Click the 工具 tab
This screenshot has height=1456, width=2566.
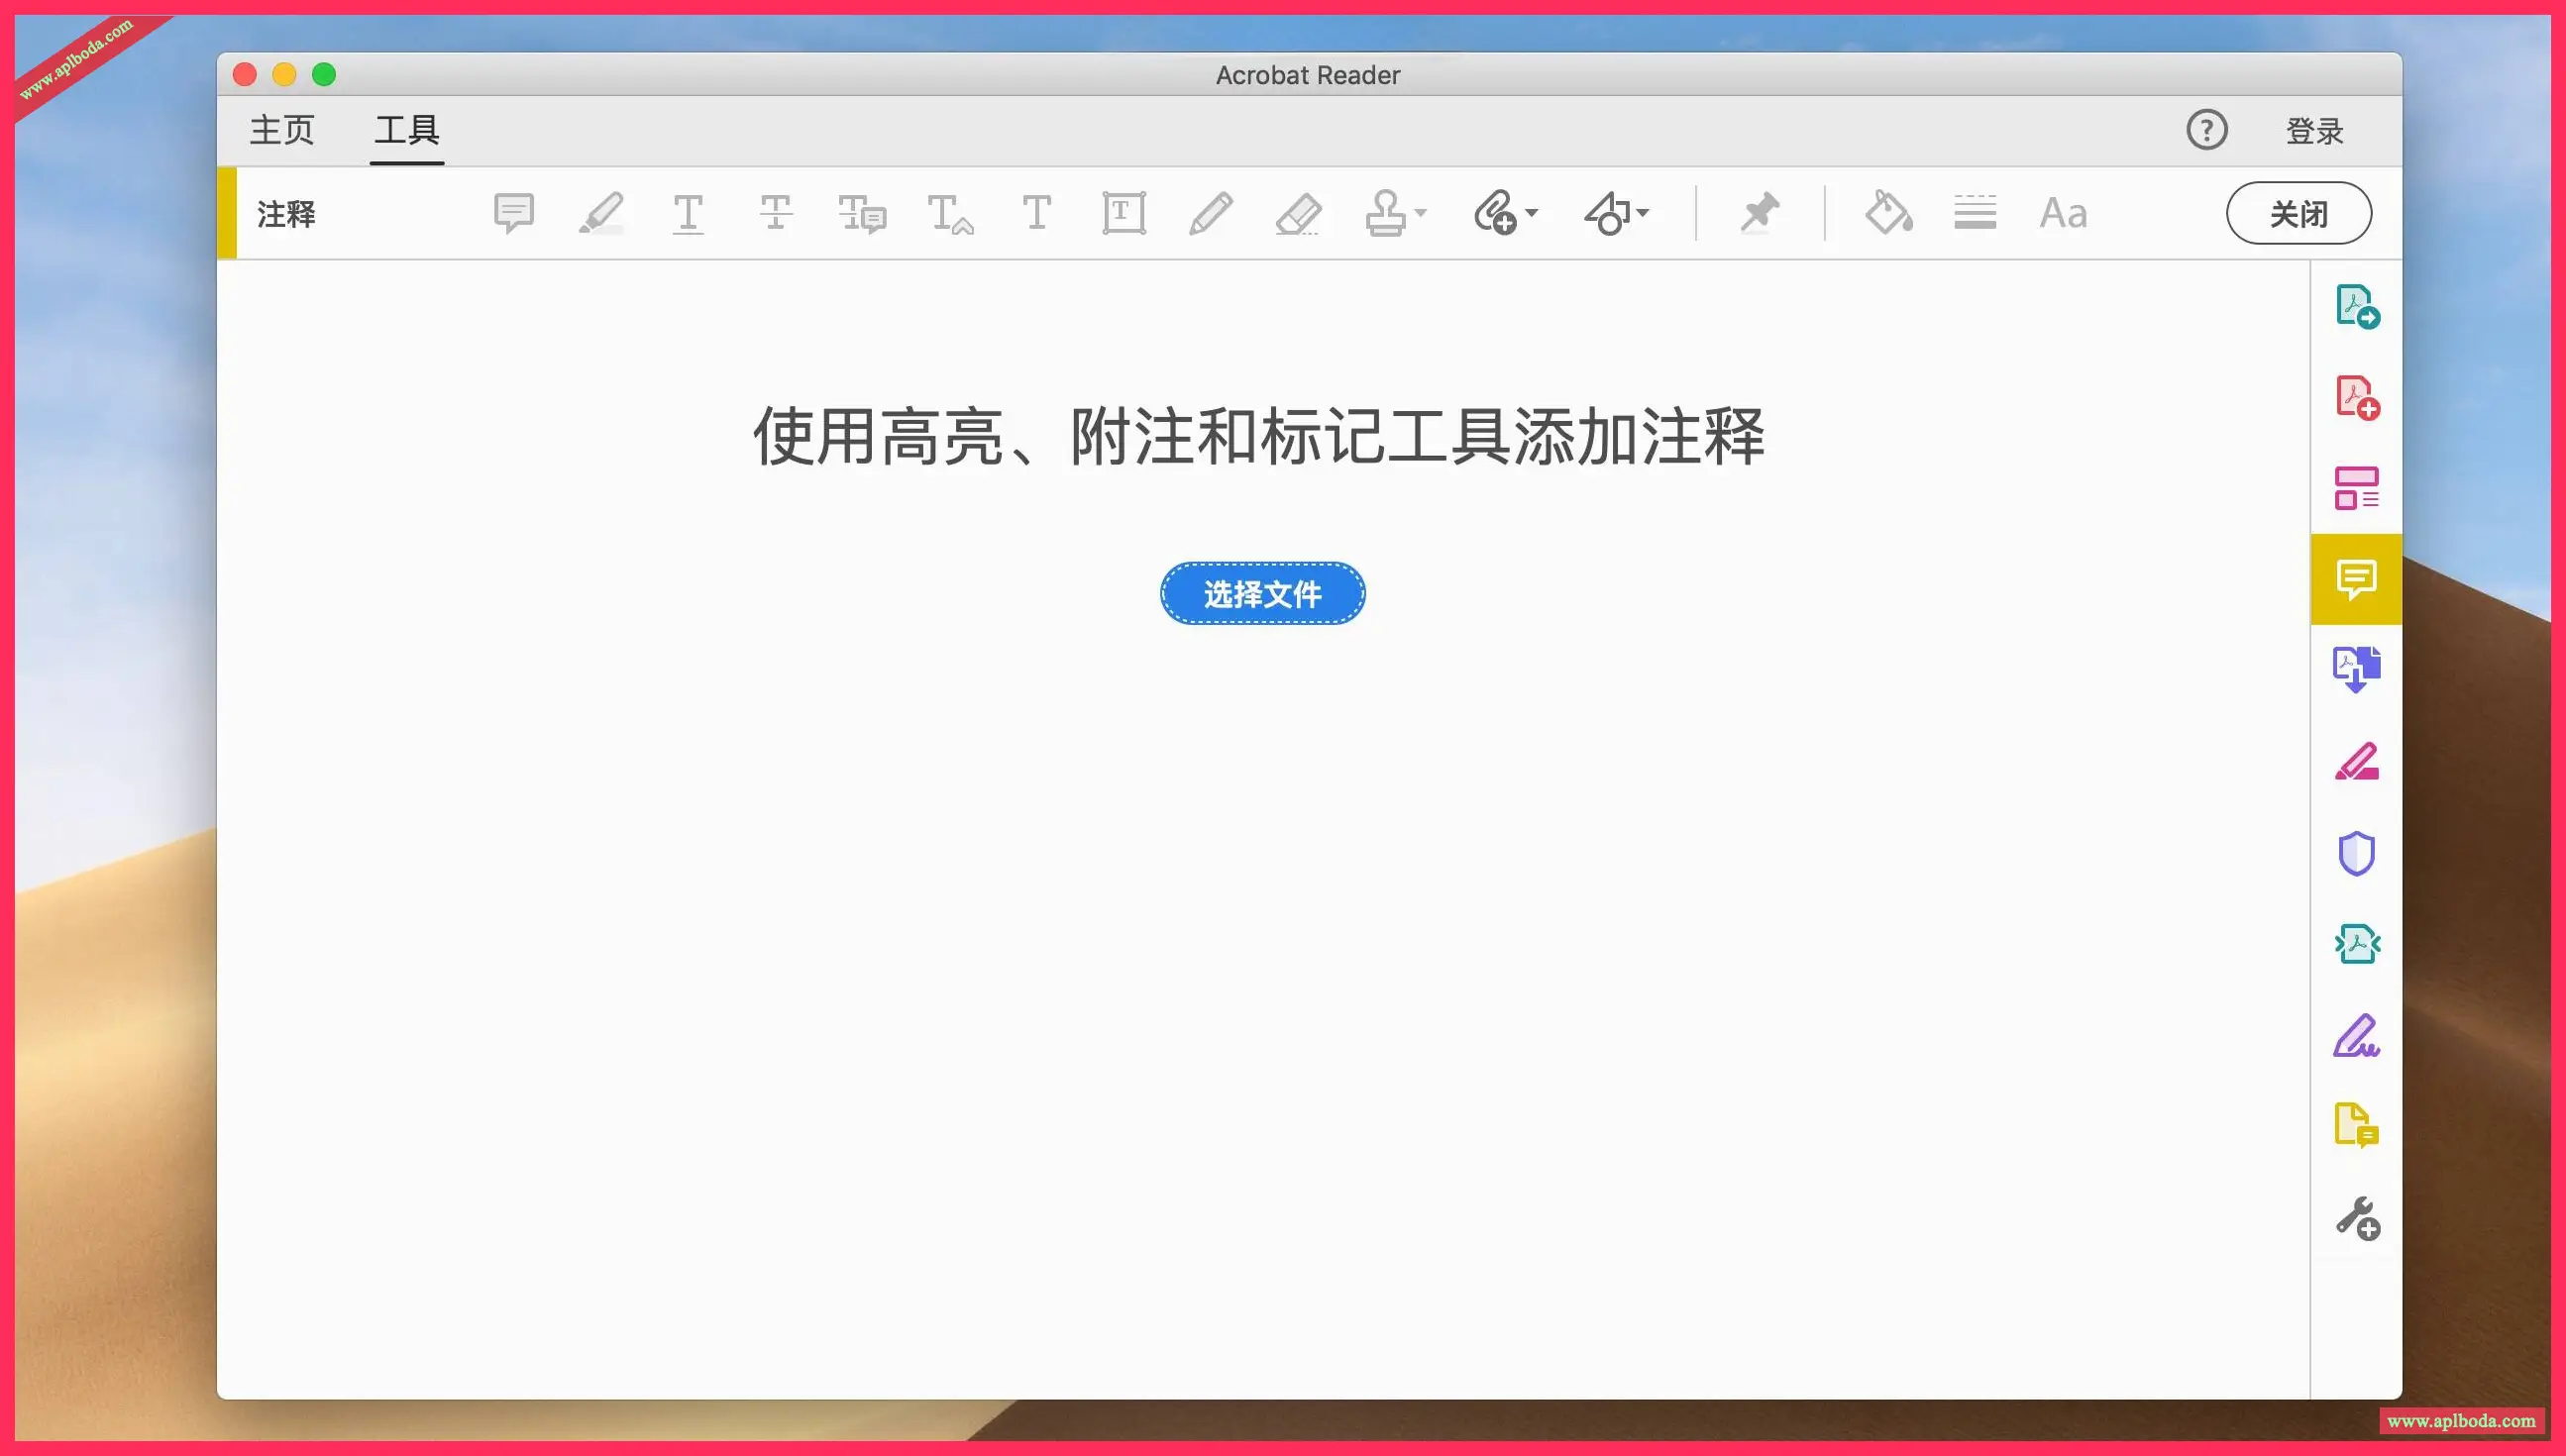pyautogui.click(x=407, y=130)
